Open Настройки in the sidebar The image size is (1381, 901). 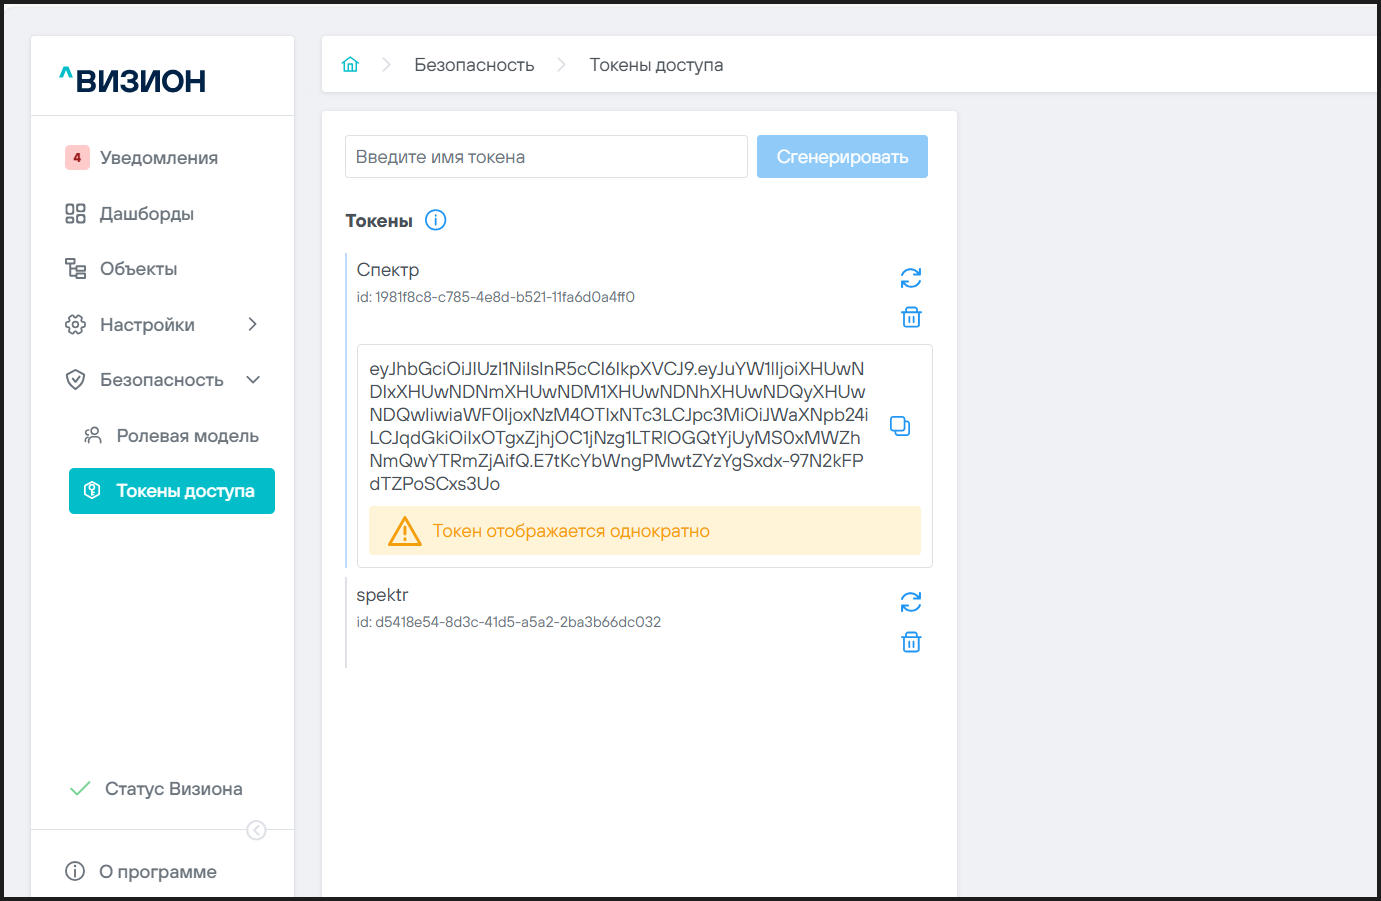tap(148, 325)
